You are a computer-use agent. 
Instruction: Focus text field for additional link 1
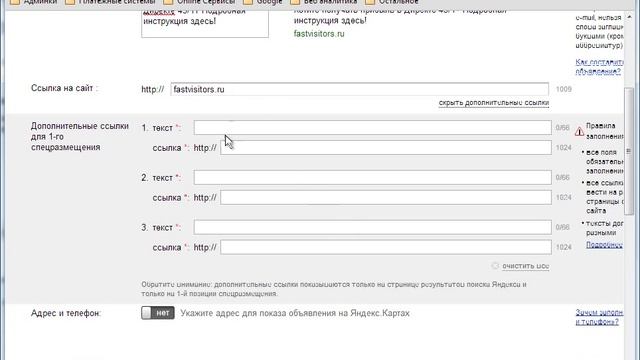[x=373, y=128]
